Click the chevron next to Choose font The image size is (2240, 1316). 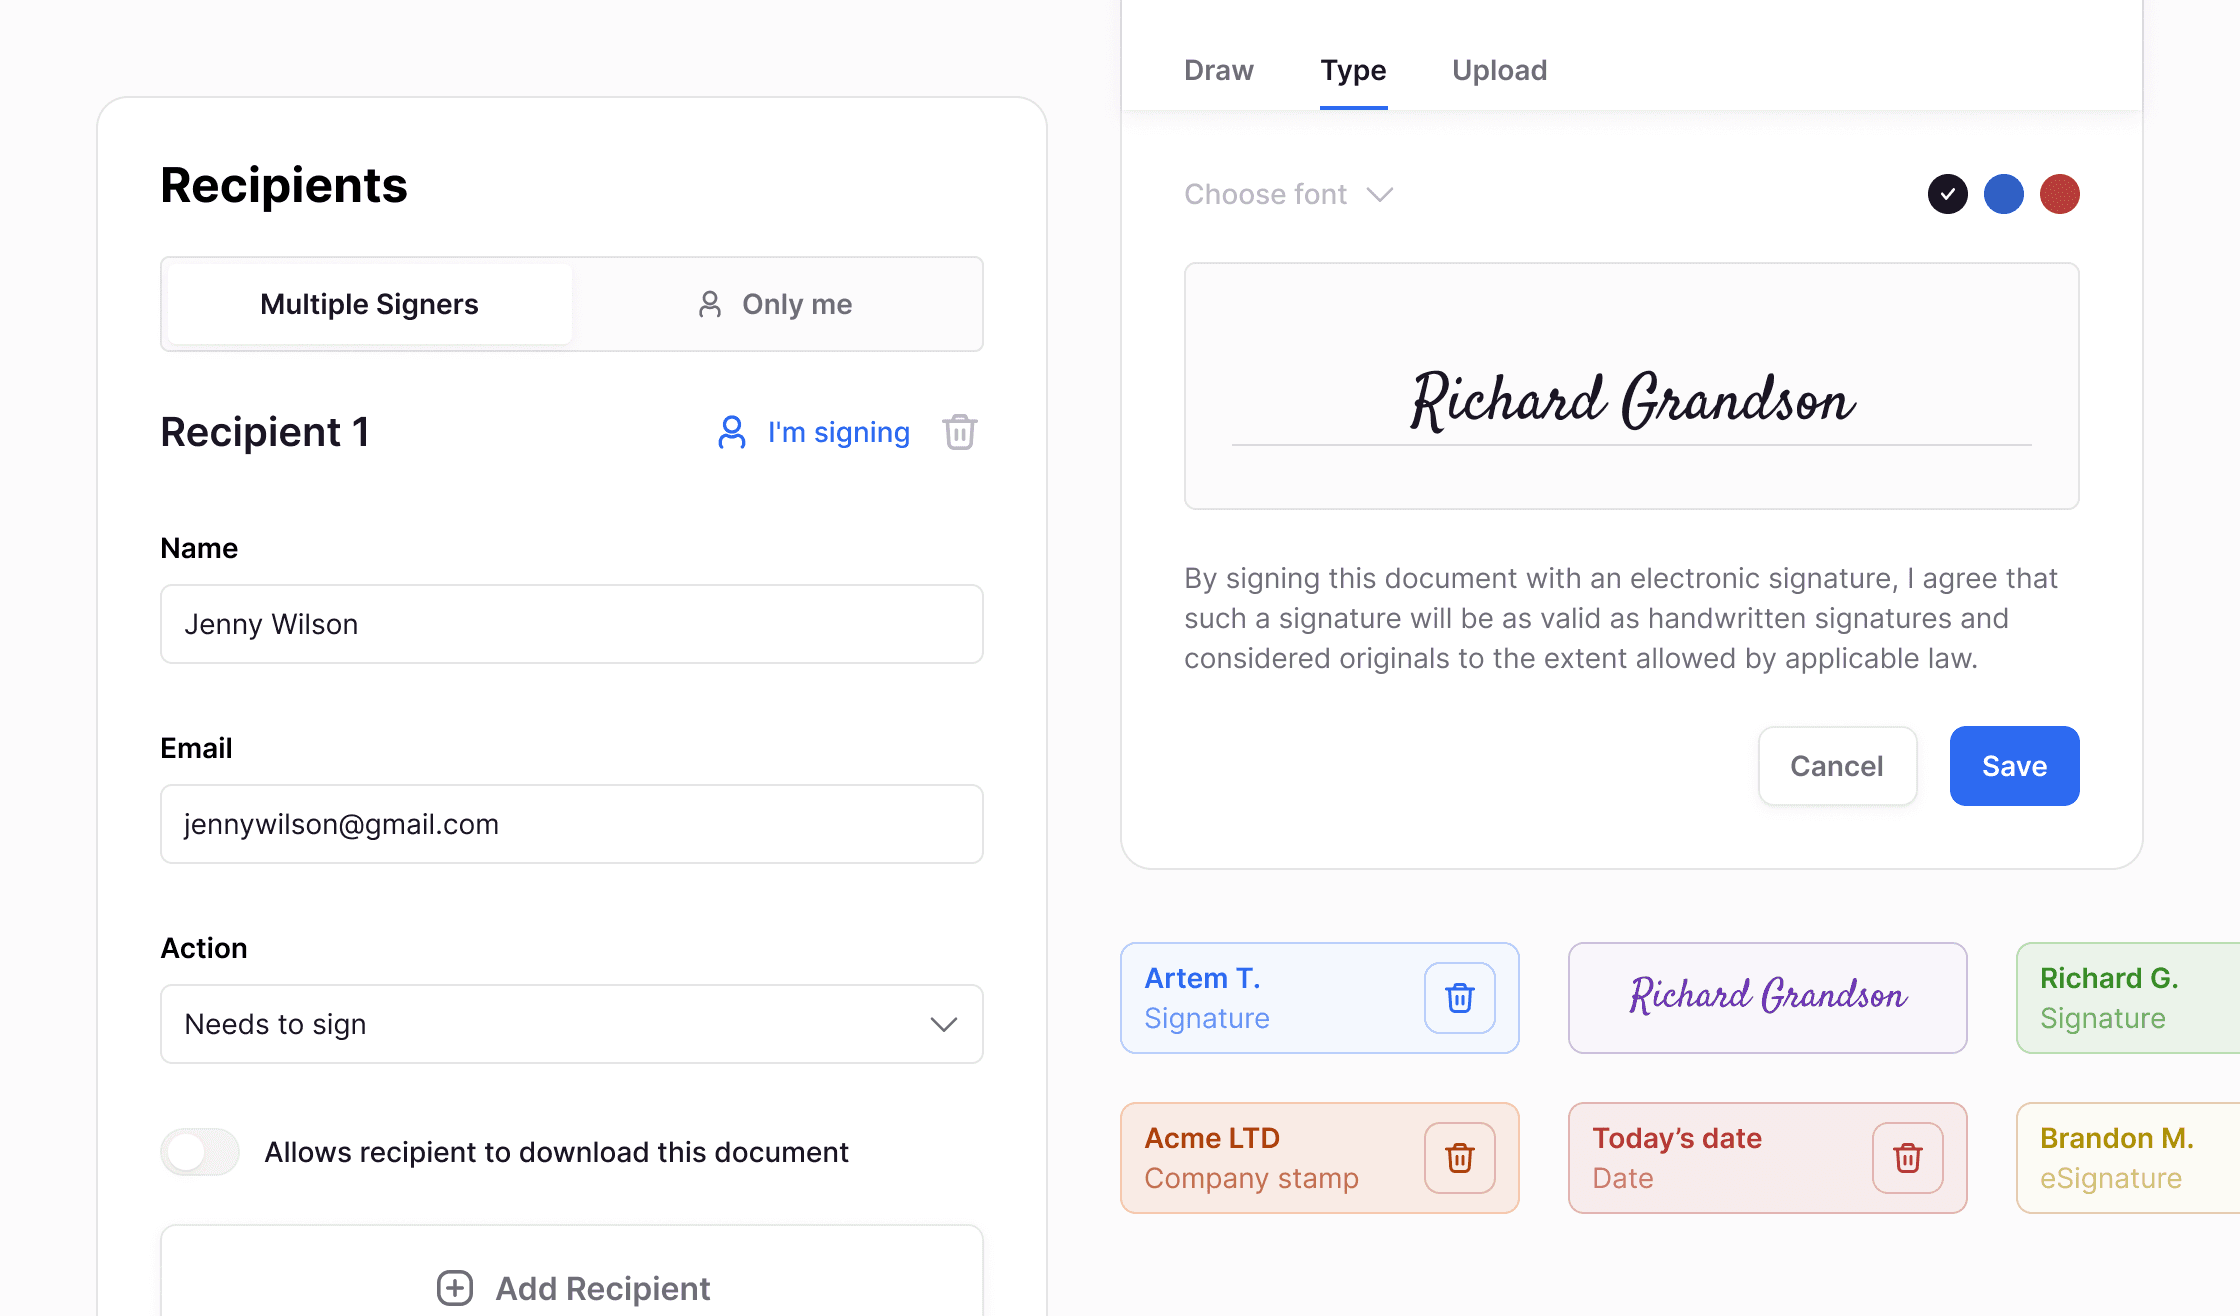coord(1380,194)
